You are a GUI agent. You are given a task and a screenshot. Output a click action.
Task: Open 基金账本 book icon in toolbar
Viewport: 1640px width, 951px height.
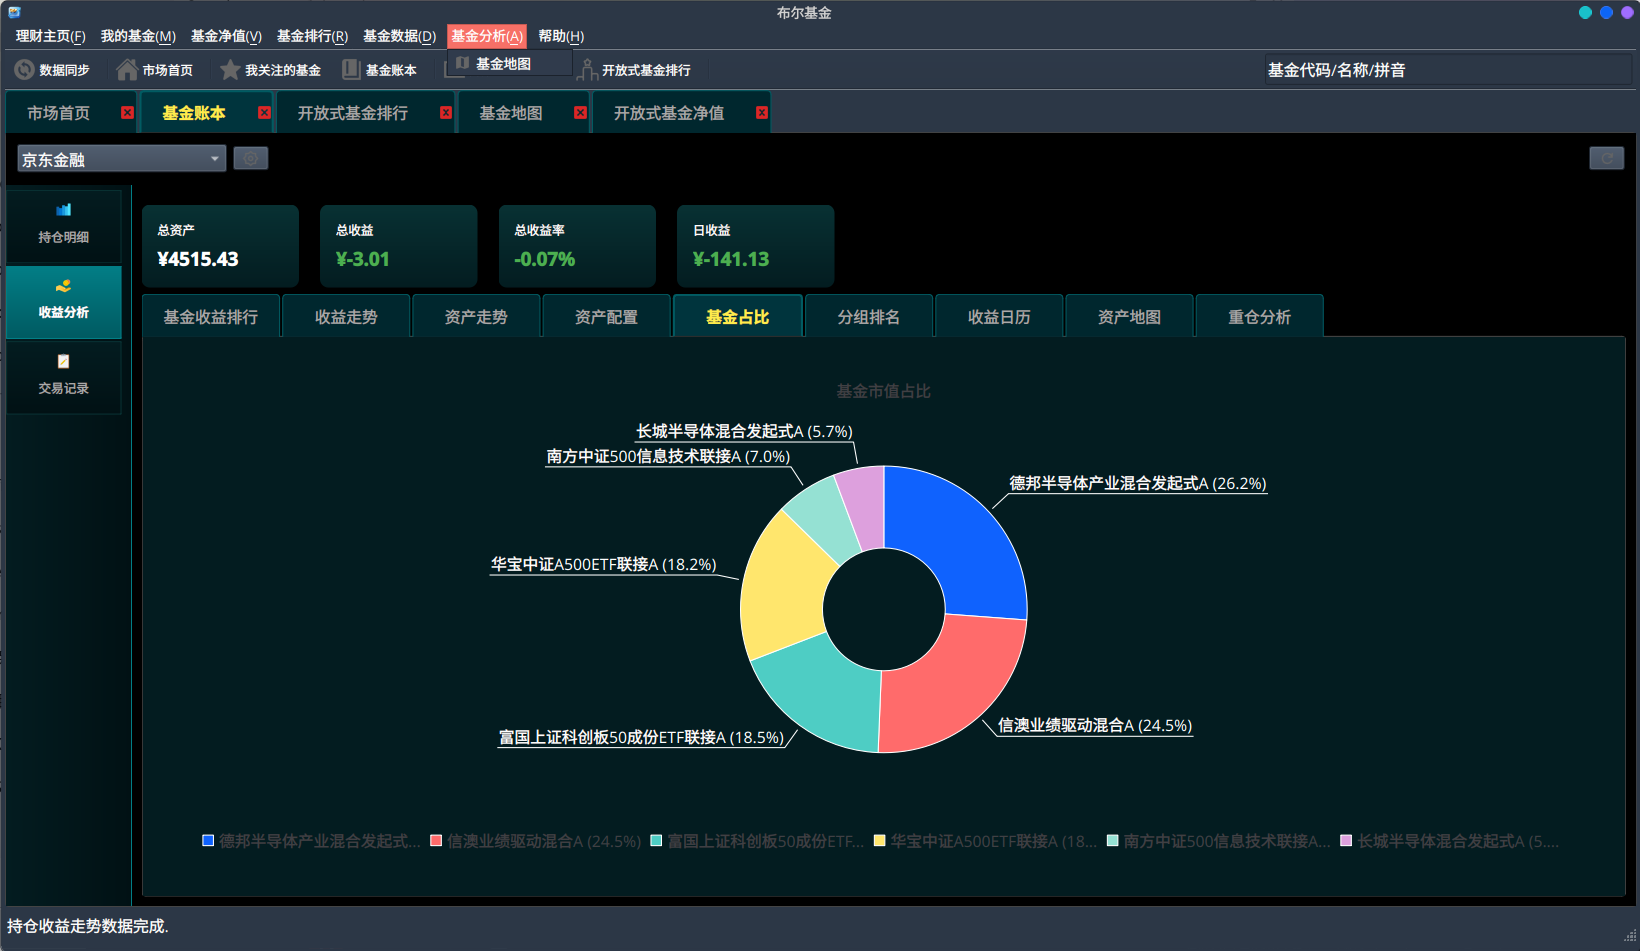click(351, 70)
